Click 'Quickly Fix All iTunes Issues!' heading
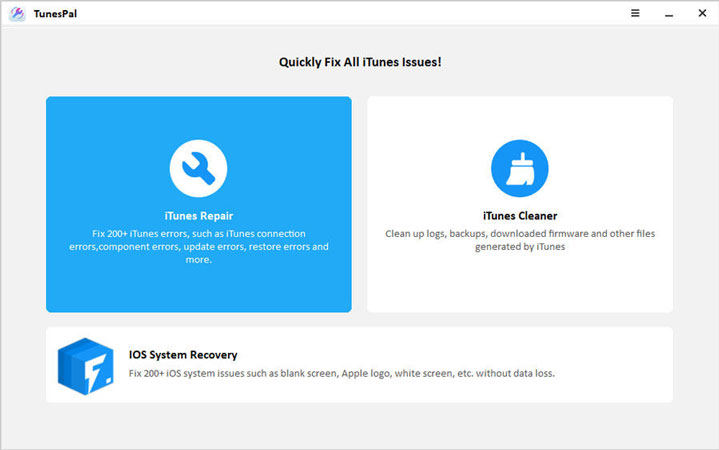This screenshot has width=719, height=450. (360, 62)
